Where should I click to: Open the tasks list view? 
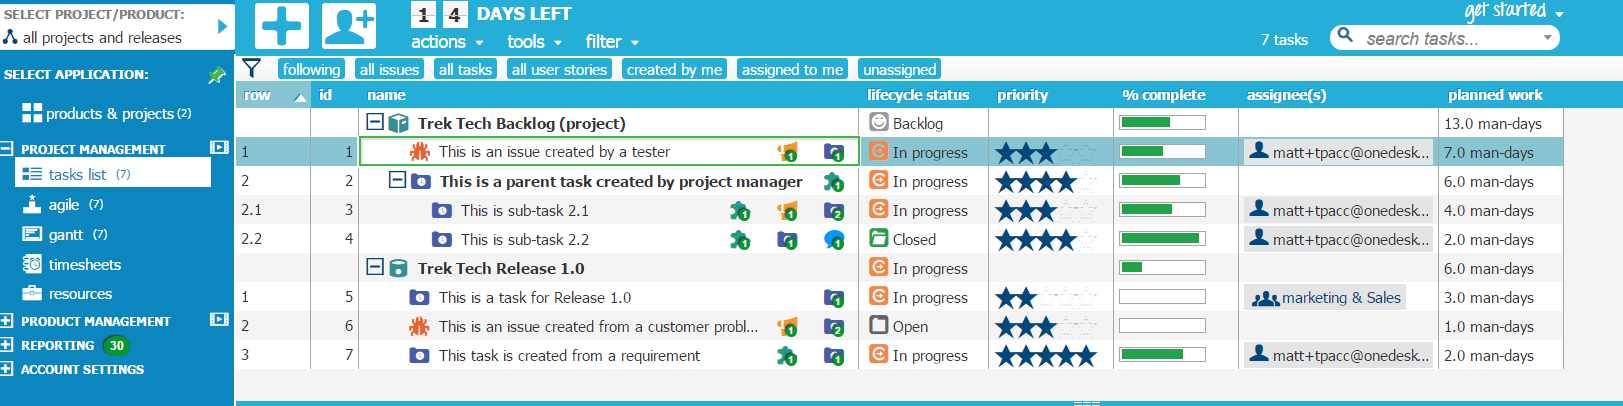[x=113, y=174]
